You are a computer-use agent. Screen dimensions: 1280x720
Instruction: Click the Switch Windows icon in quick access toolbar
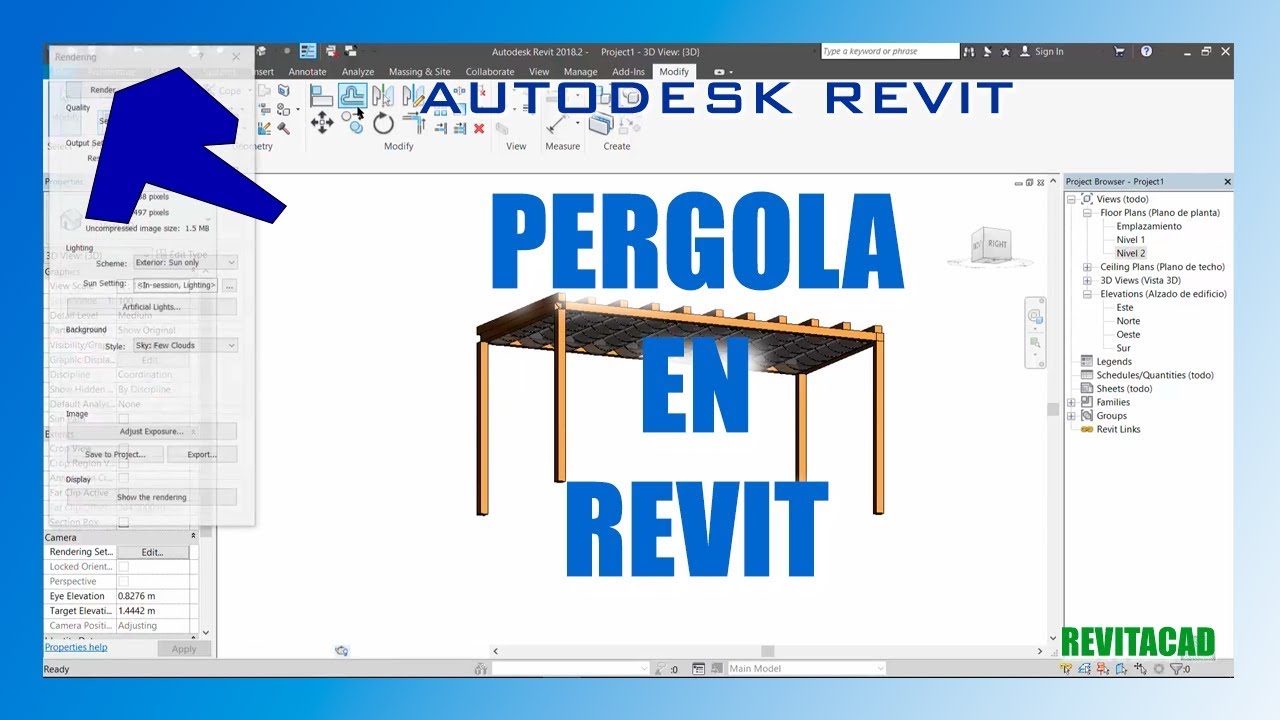(x=351, y=51)
